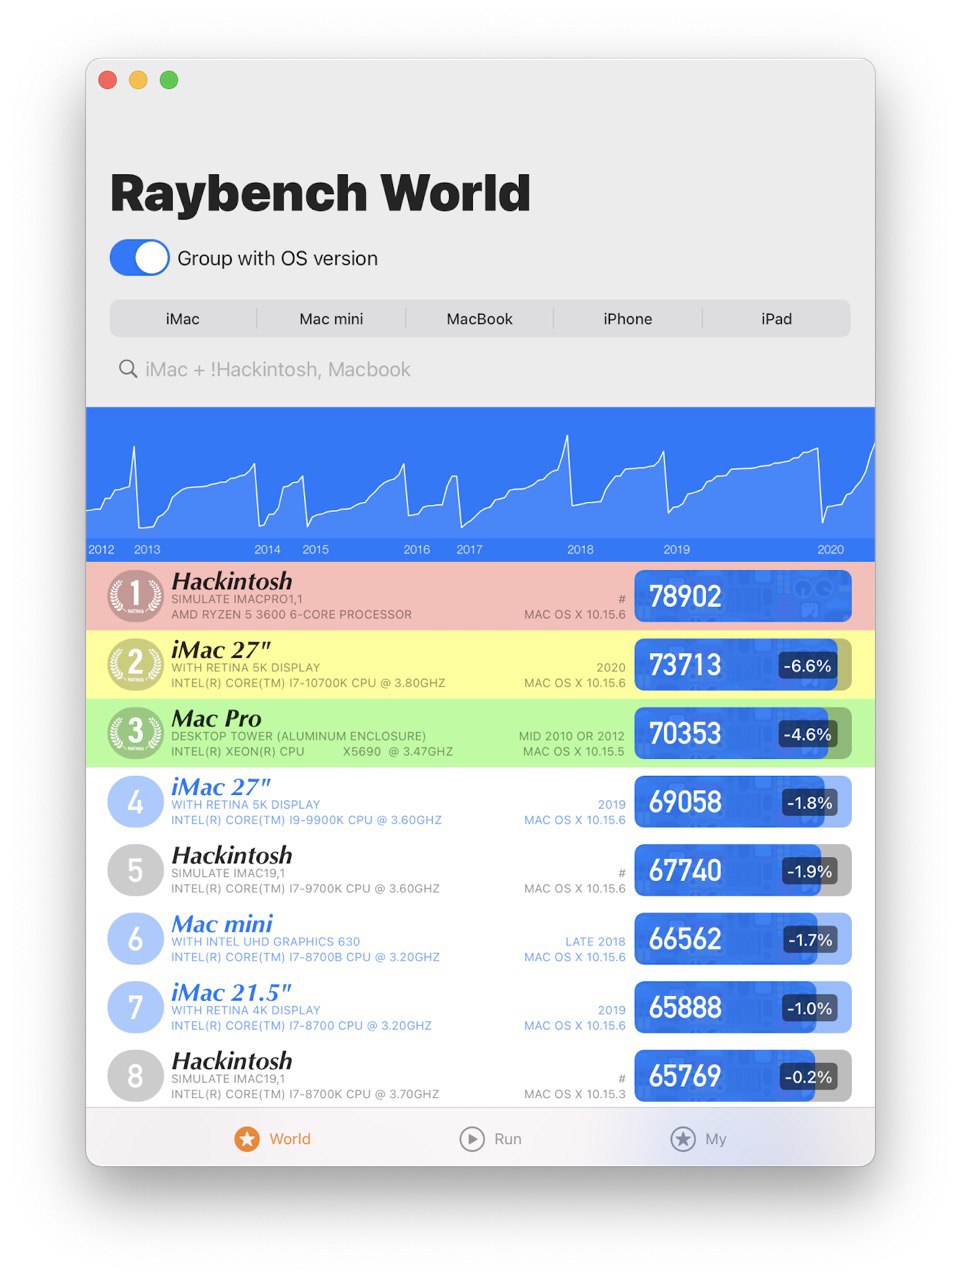Image resolution: width=961 pixels, height=1280 pixels.
Task: Select the iPhone filter segment
Action: [x=628, y=319]
